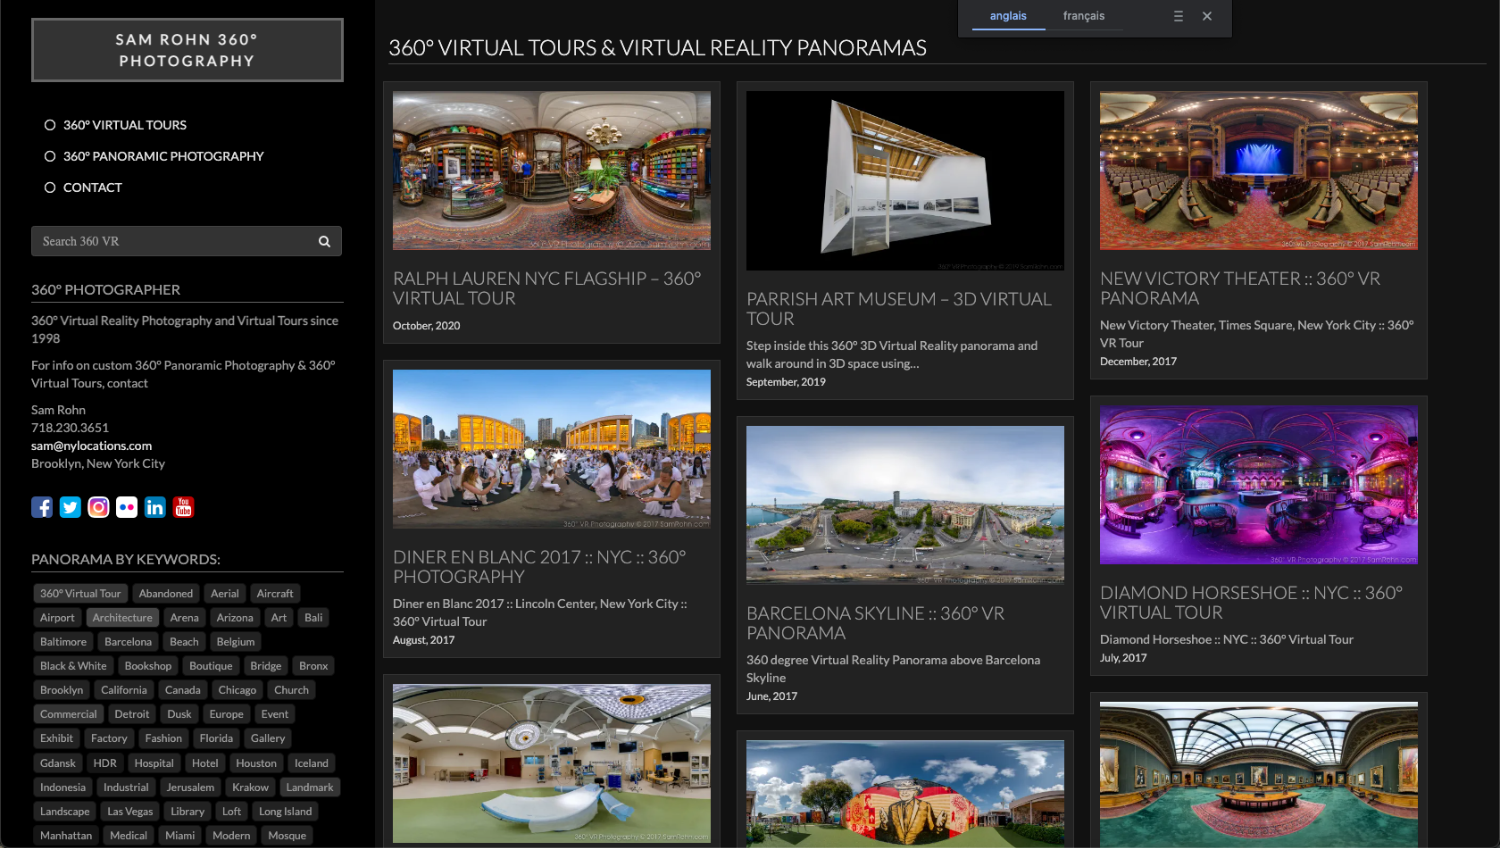This screenshot has width=1500, height=848.
Task: Select the Architecture keyword tag
Action: pos(122,618)
